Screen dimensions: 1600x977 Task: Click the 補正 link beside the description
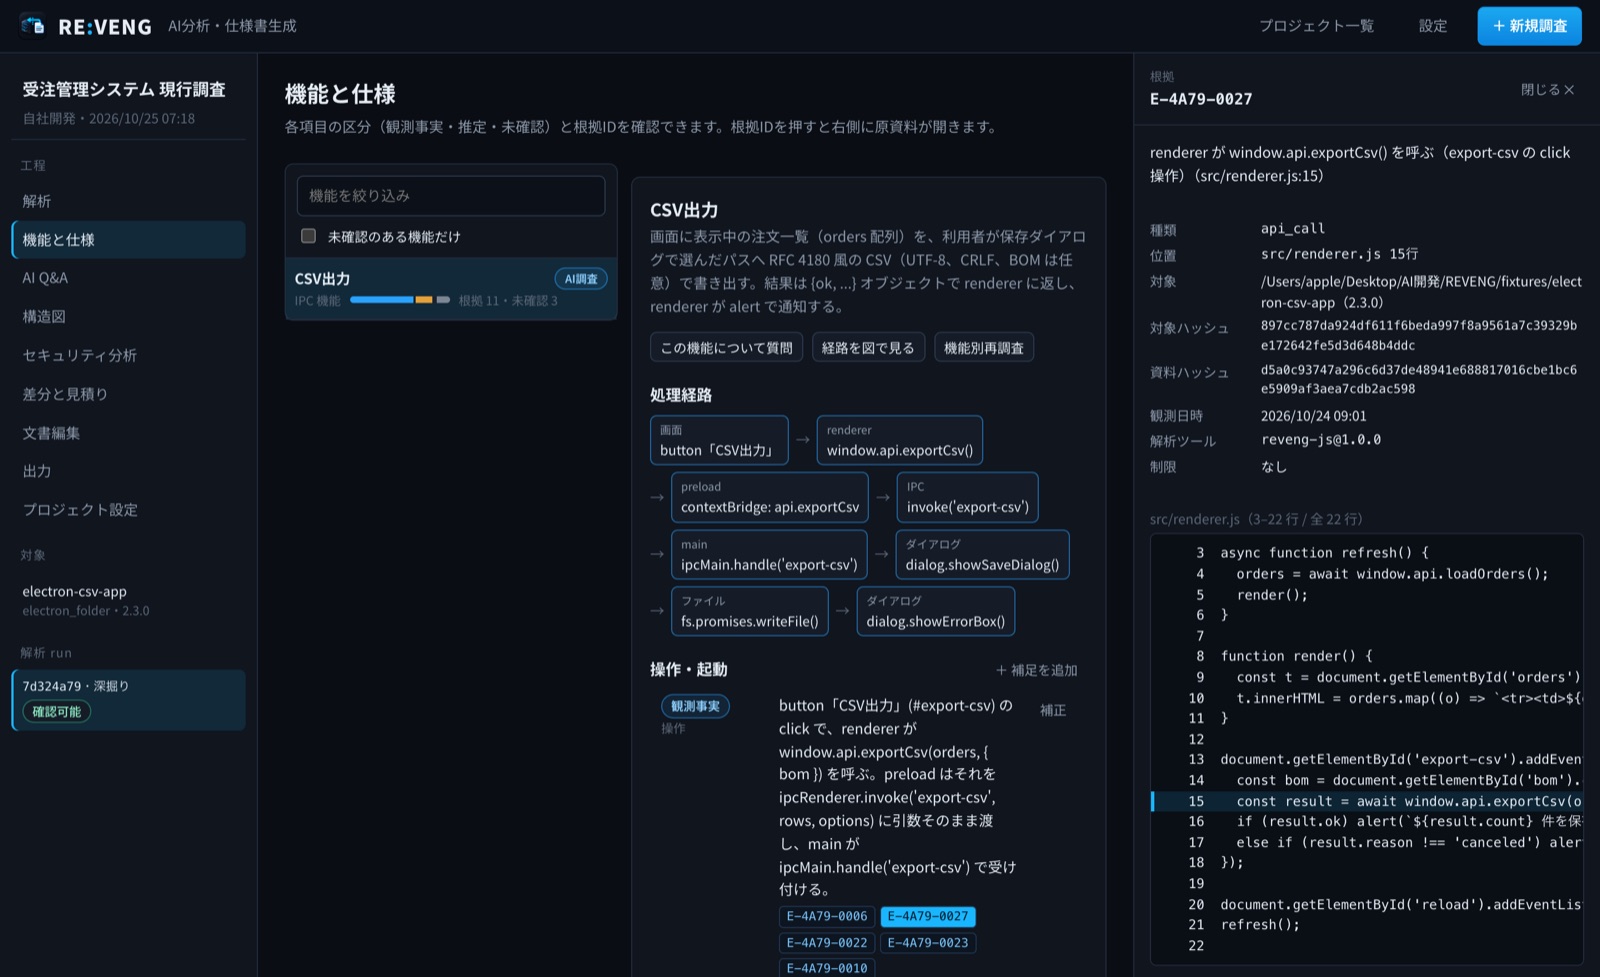coord(1053,710)
